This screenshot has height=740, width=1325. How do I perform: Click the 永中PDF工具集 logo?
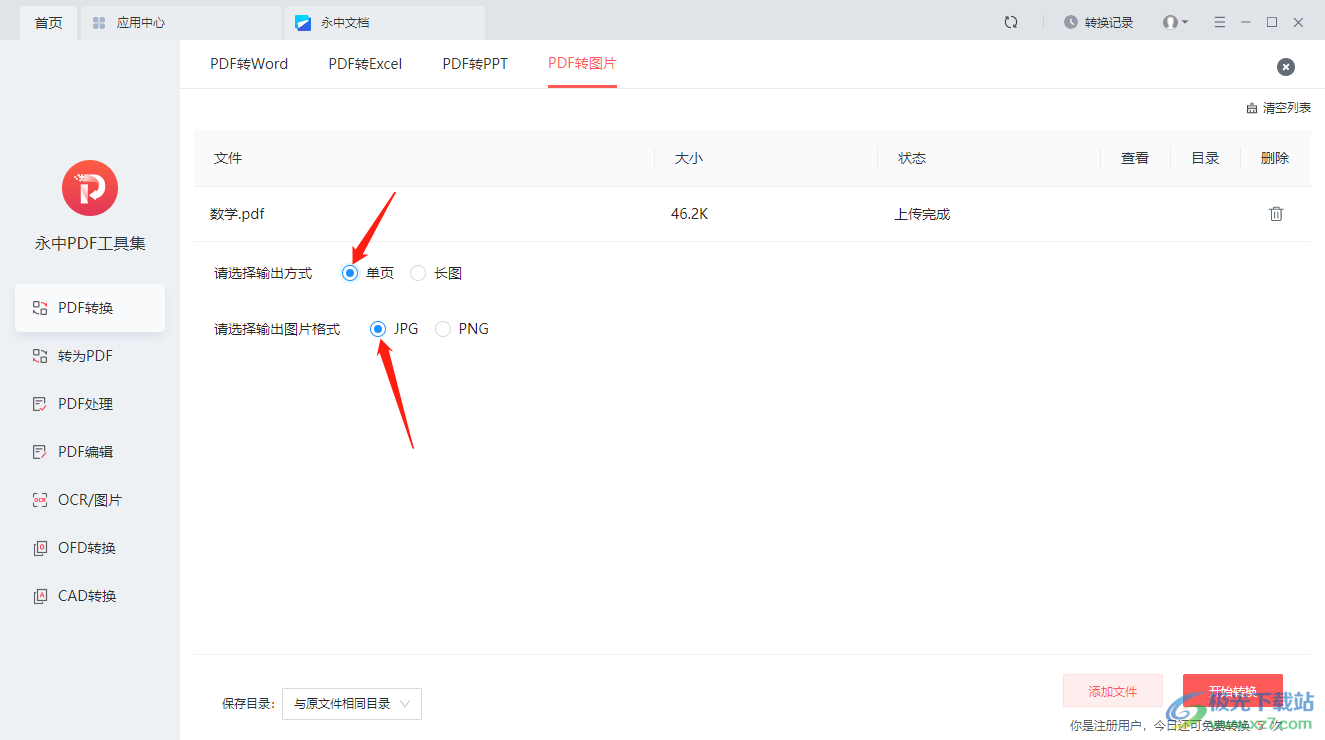coord(90,188)
